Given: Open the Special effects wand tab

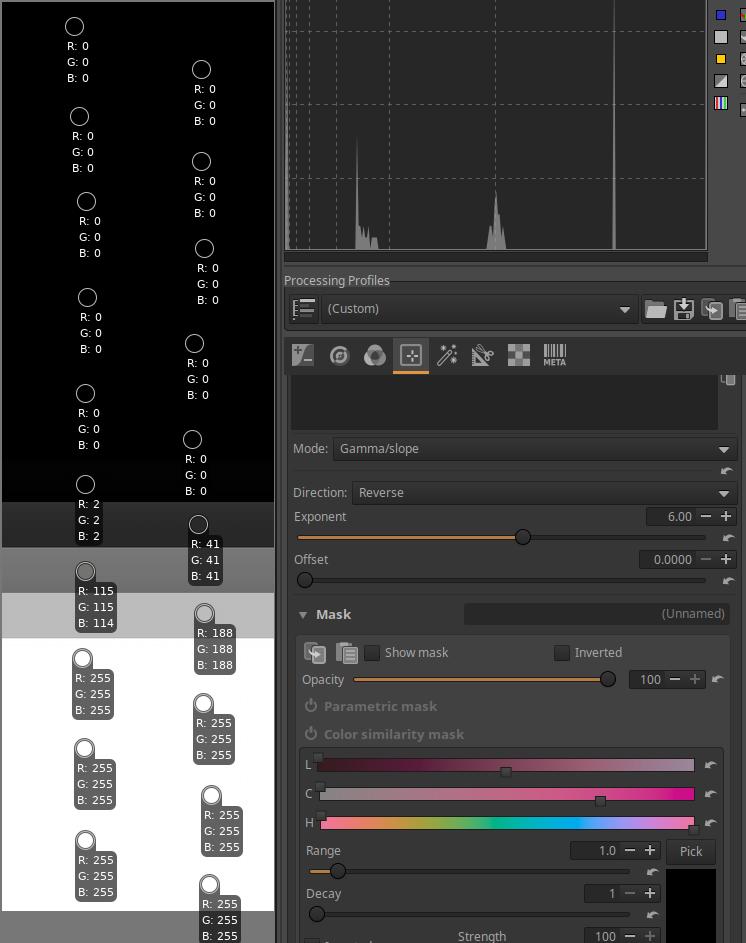Looking at the screenshot, I should coord(447,355).
